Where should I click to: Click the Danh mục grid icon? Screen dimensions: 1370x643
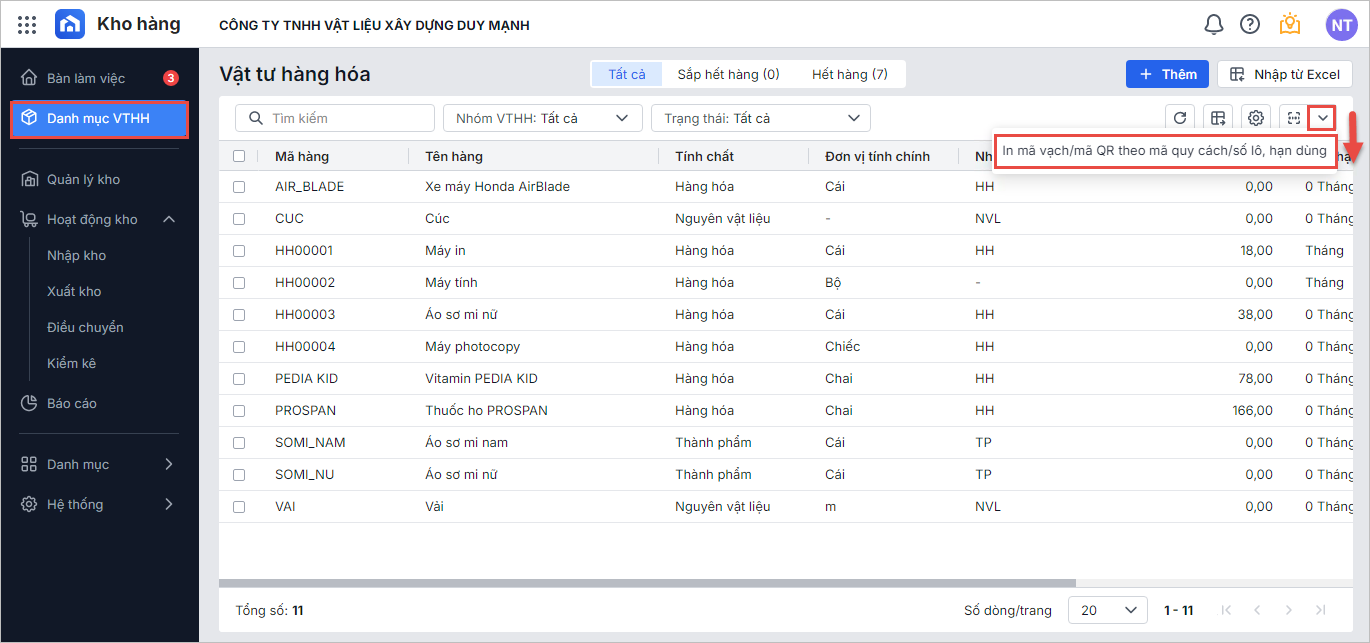click(x=29, y=465)
